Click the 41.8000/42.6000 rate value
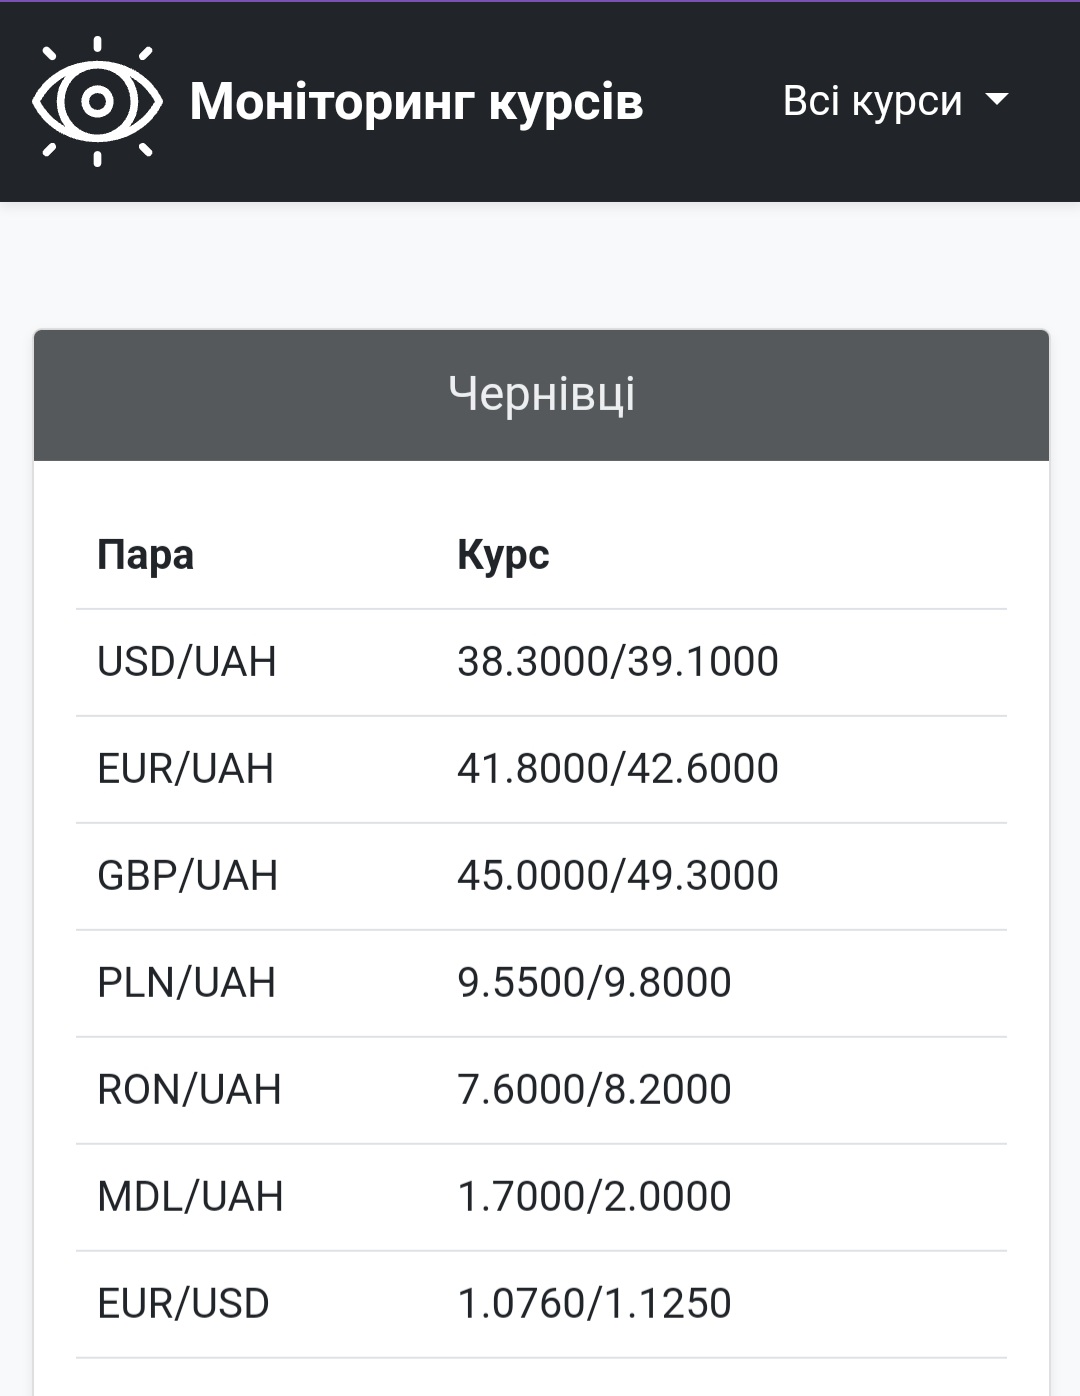Image resolution: width=1080 pixels, height=1396 pixels. coord(617,769)
